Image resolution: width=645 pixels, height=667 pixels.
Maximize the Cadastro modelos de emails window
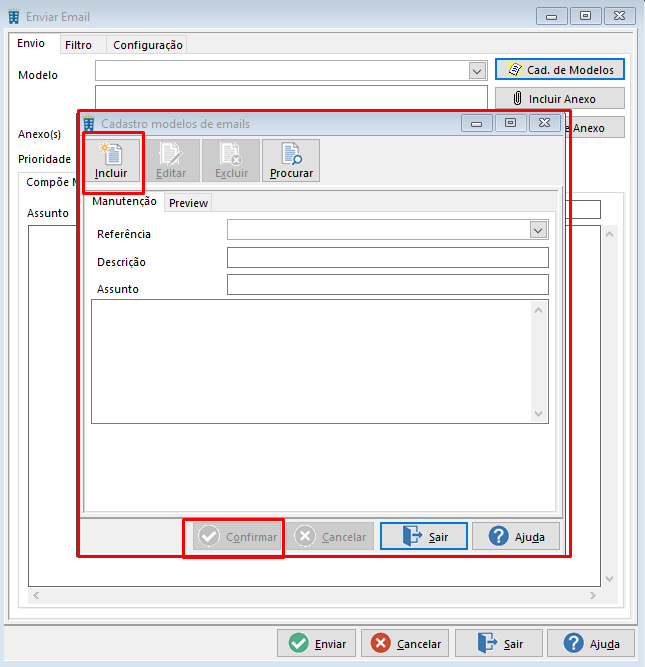tap(511, 123)
